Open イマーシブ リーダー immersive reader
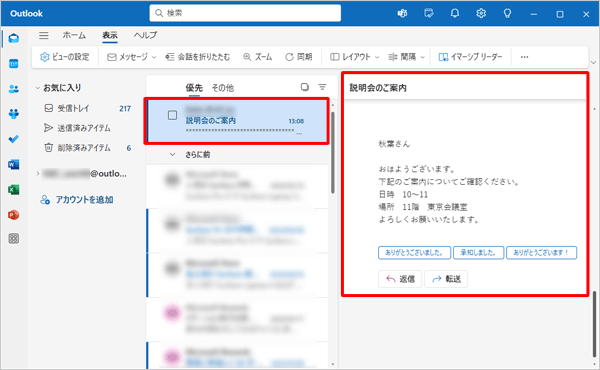The height and width of the screenshot is (370, 600). 470,57
